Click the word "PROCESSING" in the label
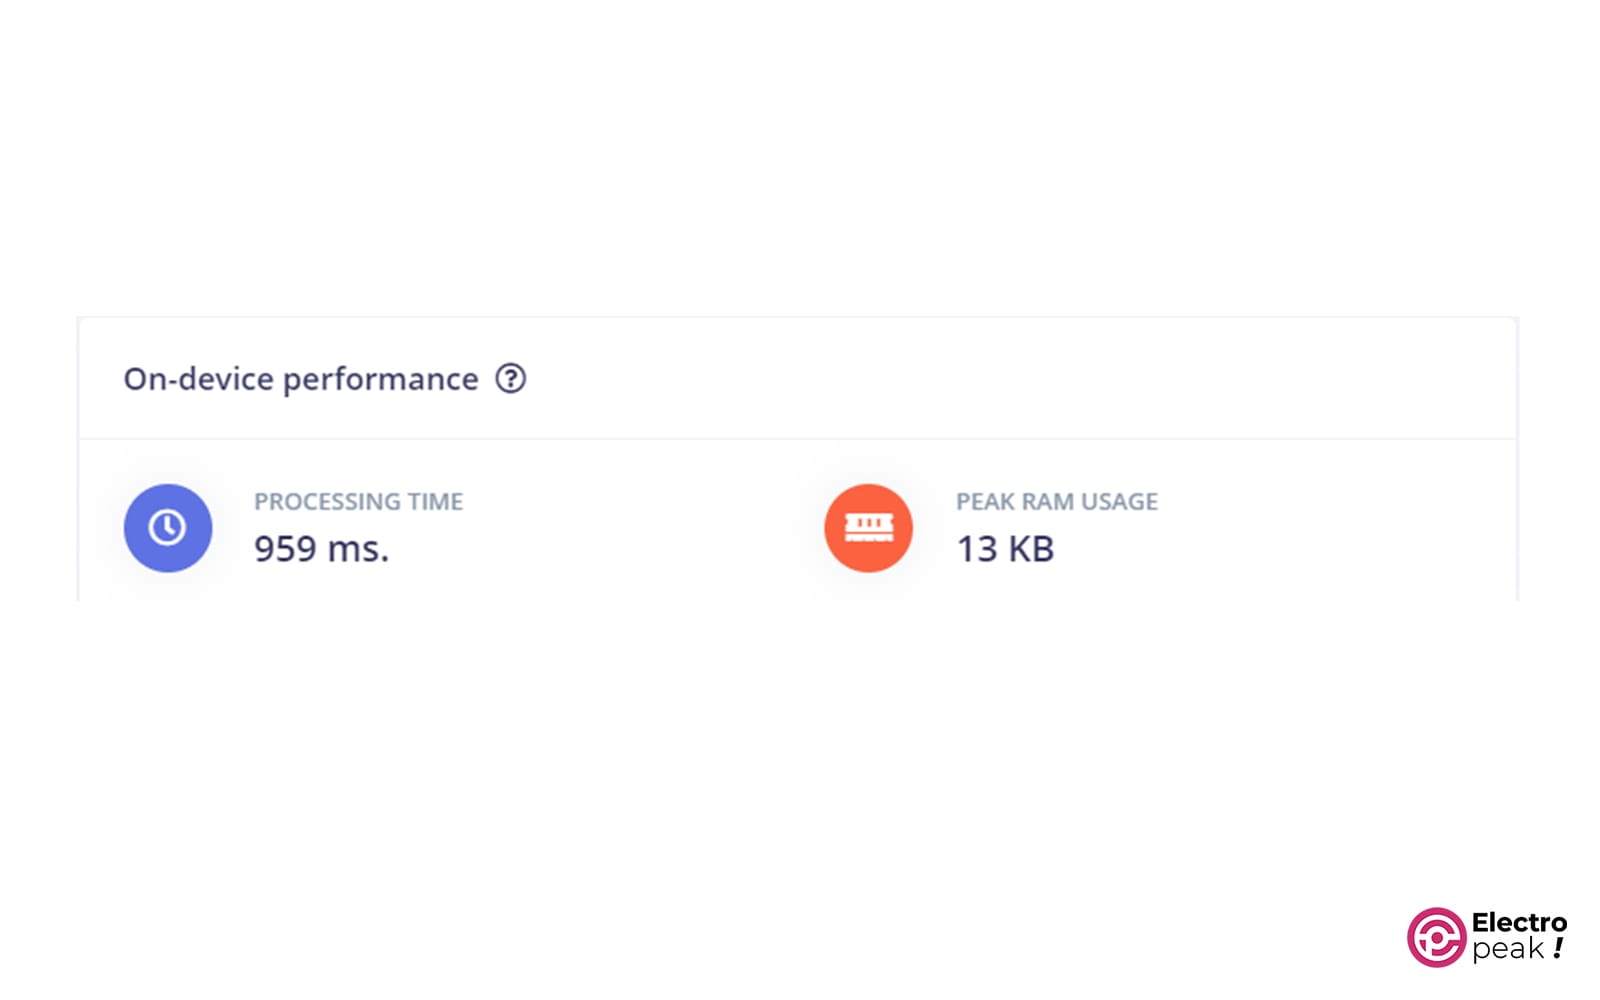Image resolution: width=1600 pixels, height=1000 pixels. 327,502
